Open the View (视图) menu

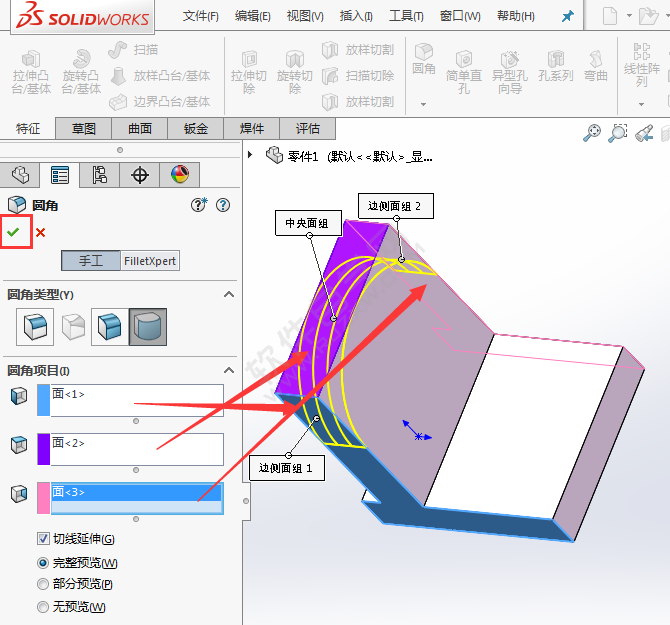pos(305,16)
